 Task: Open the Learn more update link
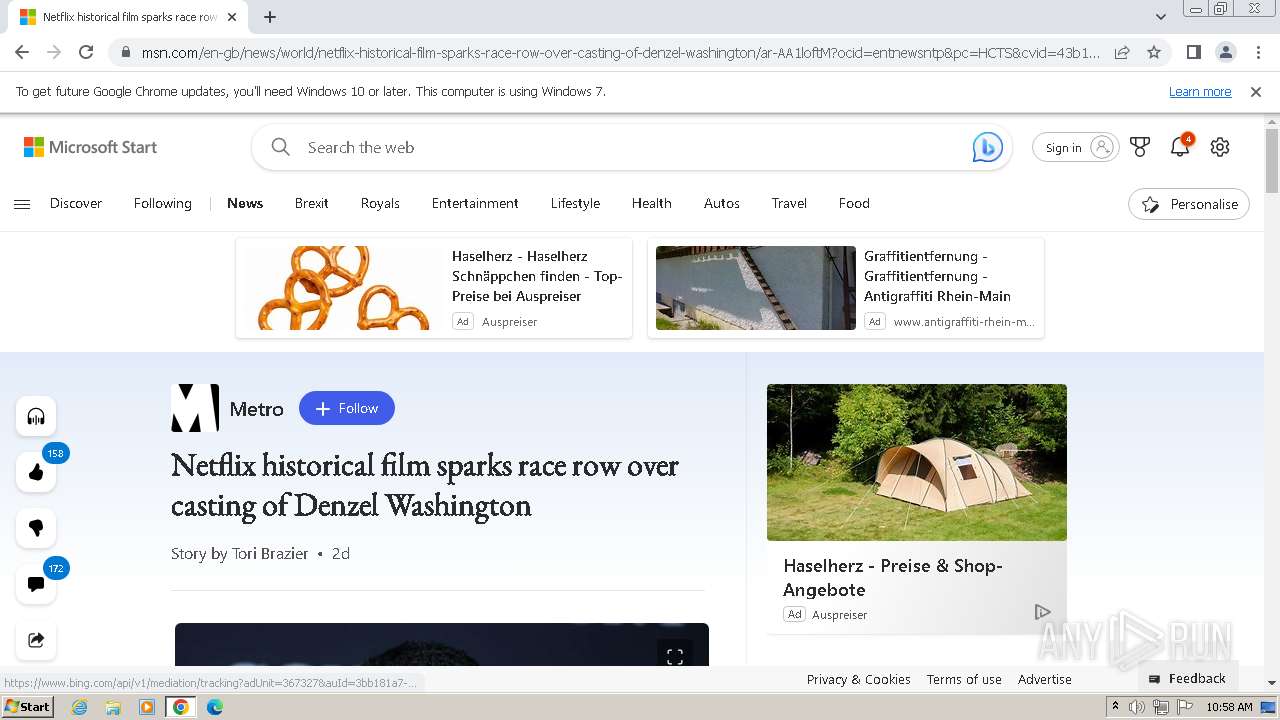(x=1200, y=91)
